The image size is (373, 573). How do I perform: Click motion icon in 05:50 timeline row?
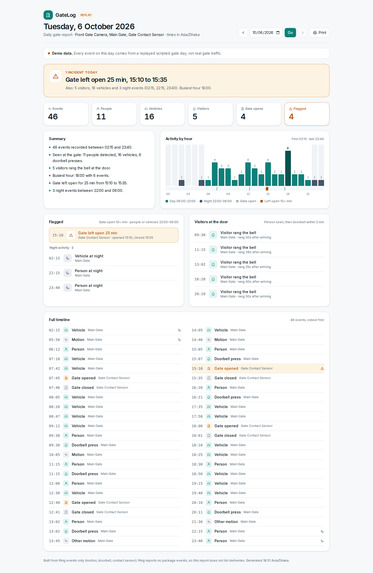[66, 339]
